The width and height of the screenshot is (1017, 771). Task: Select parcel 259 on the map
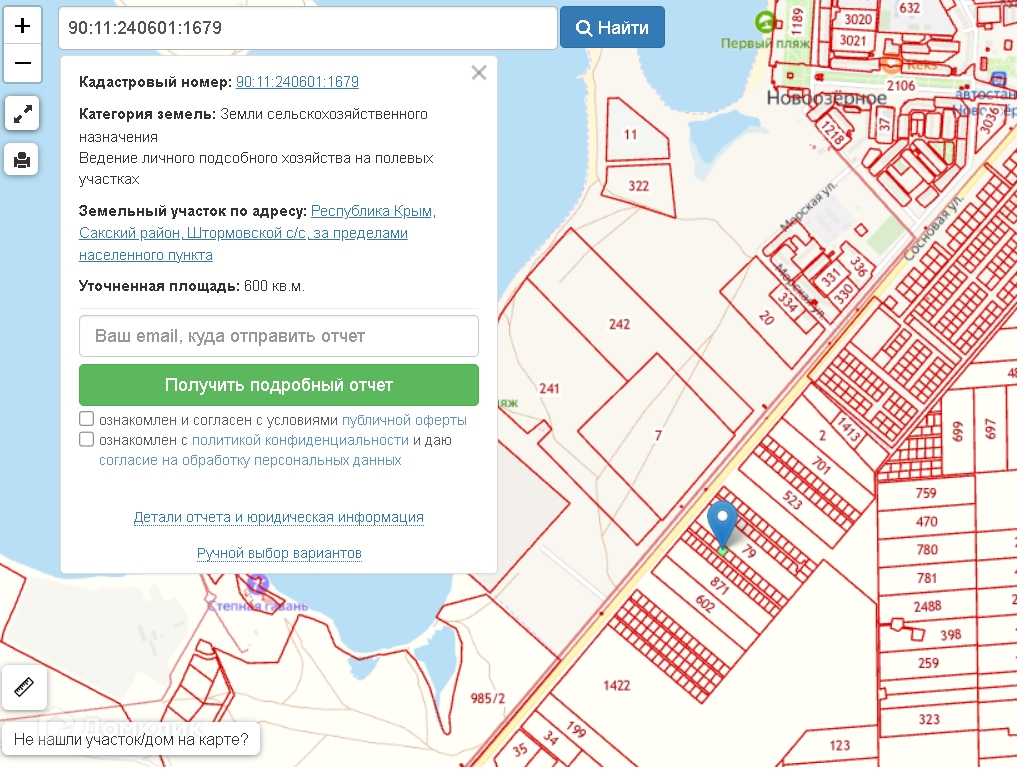point(928,663)
